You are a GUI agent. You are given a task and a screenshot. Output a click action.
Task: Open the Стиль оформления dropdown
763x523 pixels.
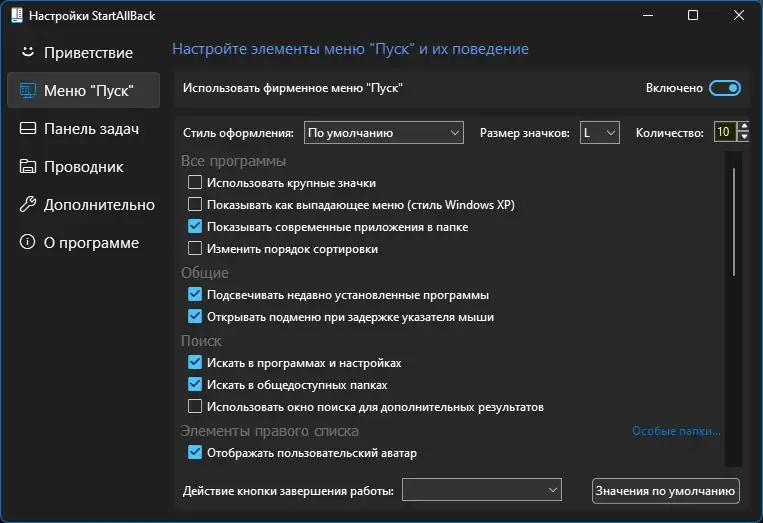pyautogui.click(x=383, y=132)
